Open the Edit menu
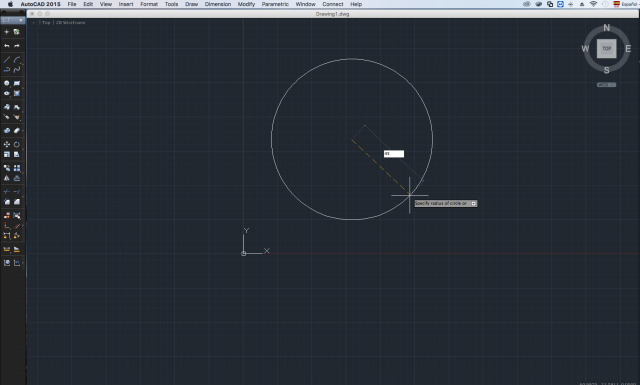The width and height of the screenshot is (640, 385). 88,4
